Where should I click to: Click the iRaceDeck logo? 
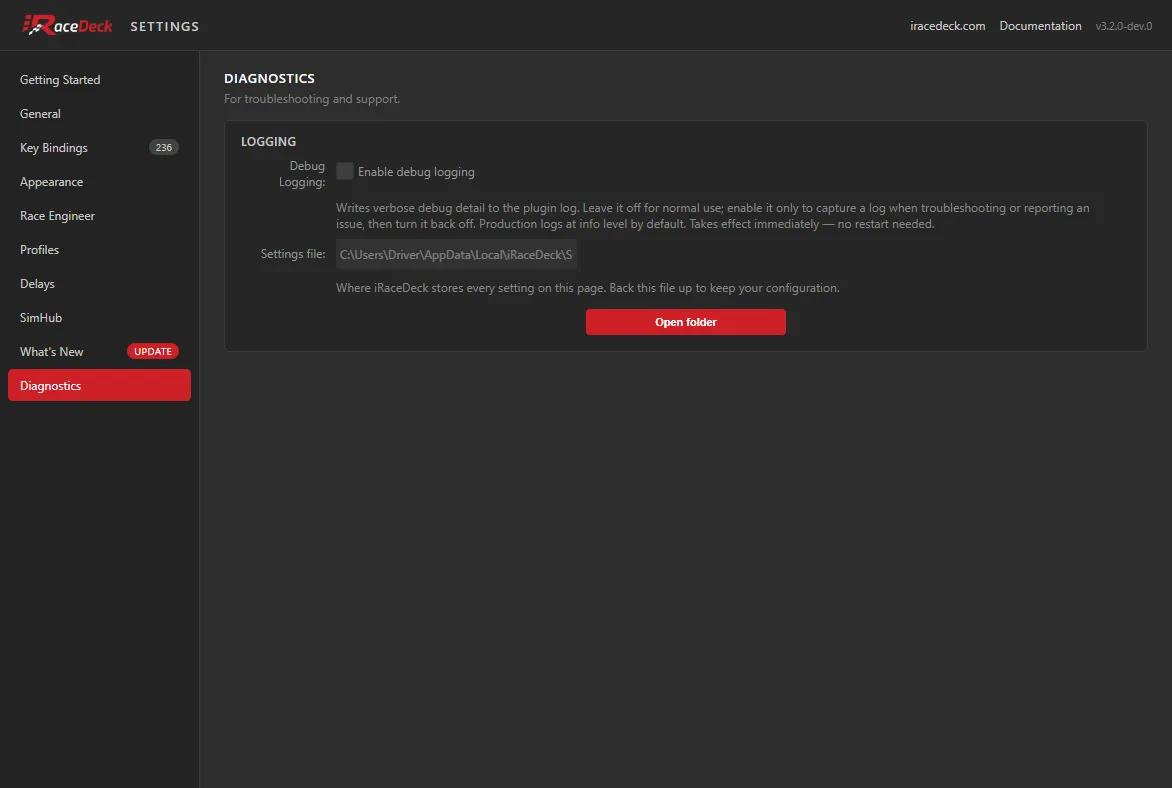click(67, 25)
